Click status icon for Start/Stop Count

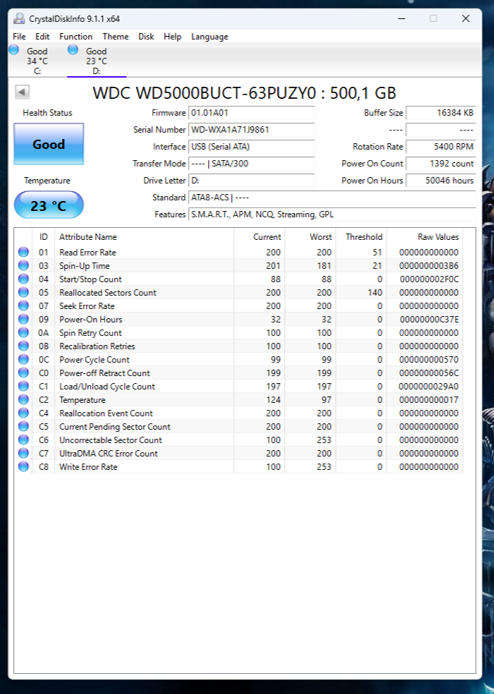click(23, 279)
